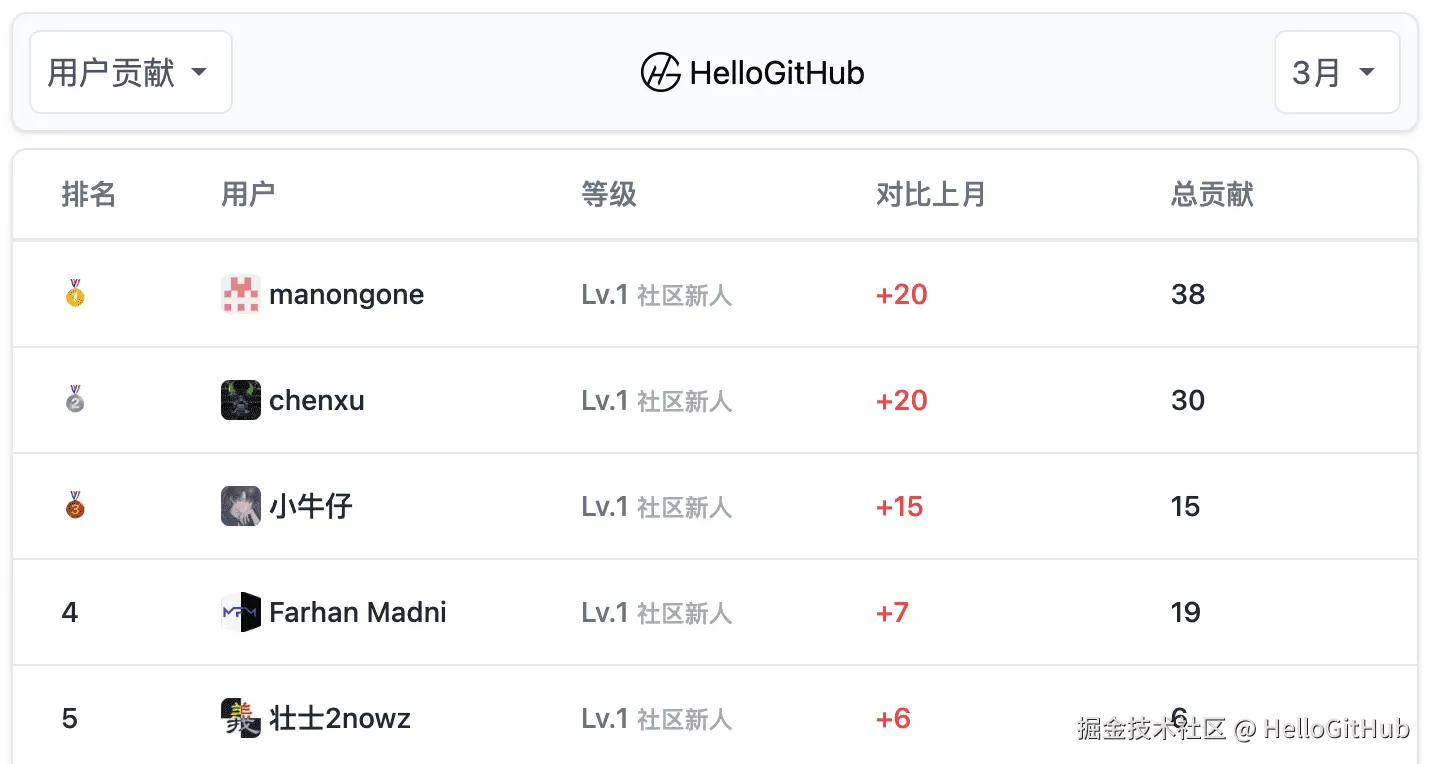Click the 对比上月 column header
Screen dimensions: 1432x764
pos(930,194)
